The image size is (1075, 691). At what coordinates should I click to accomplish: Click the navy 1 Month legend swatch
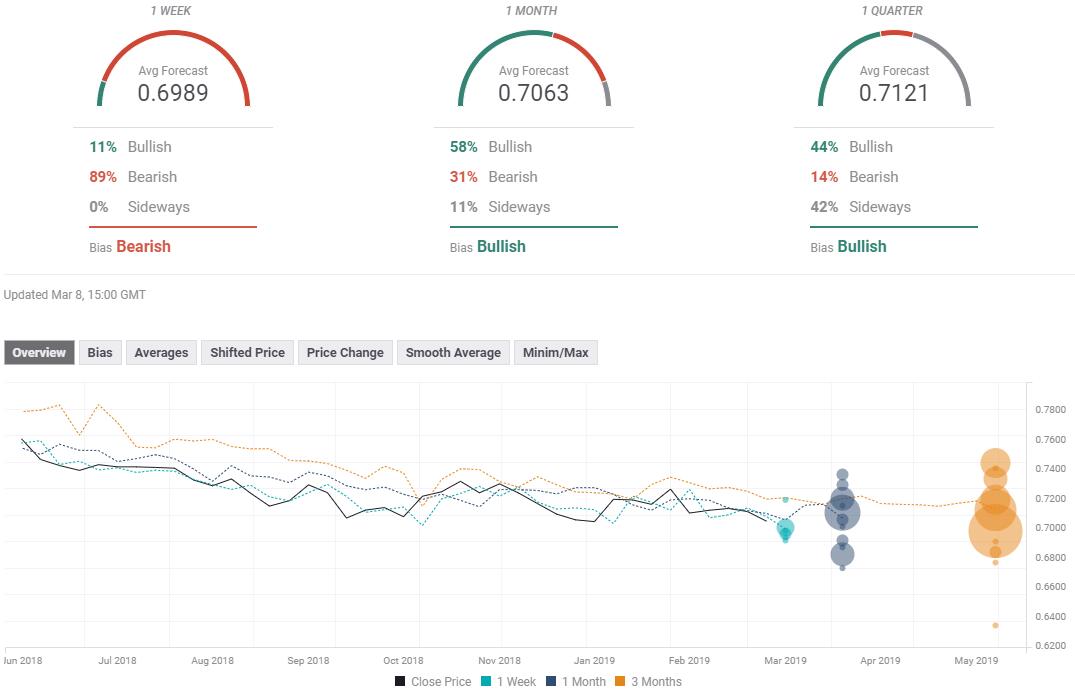[551, 681]
